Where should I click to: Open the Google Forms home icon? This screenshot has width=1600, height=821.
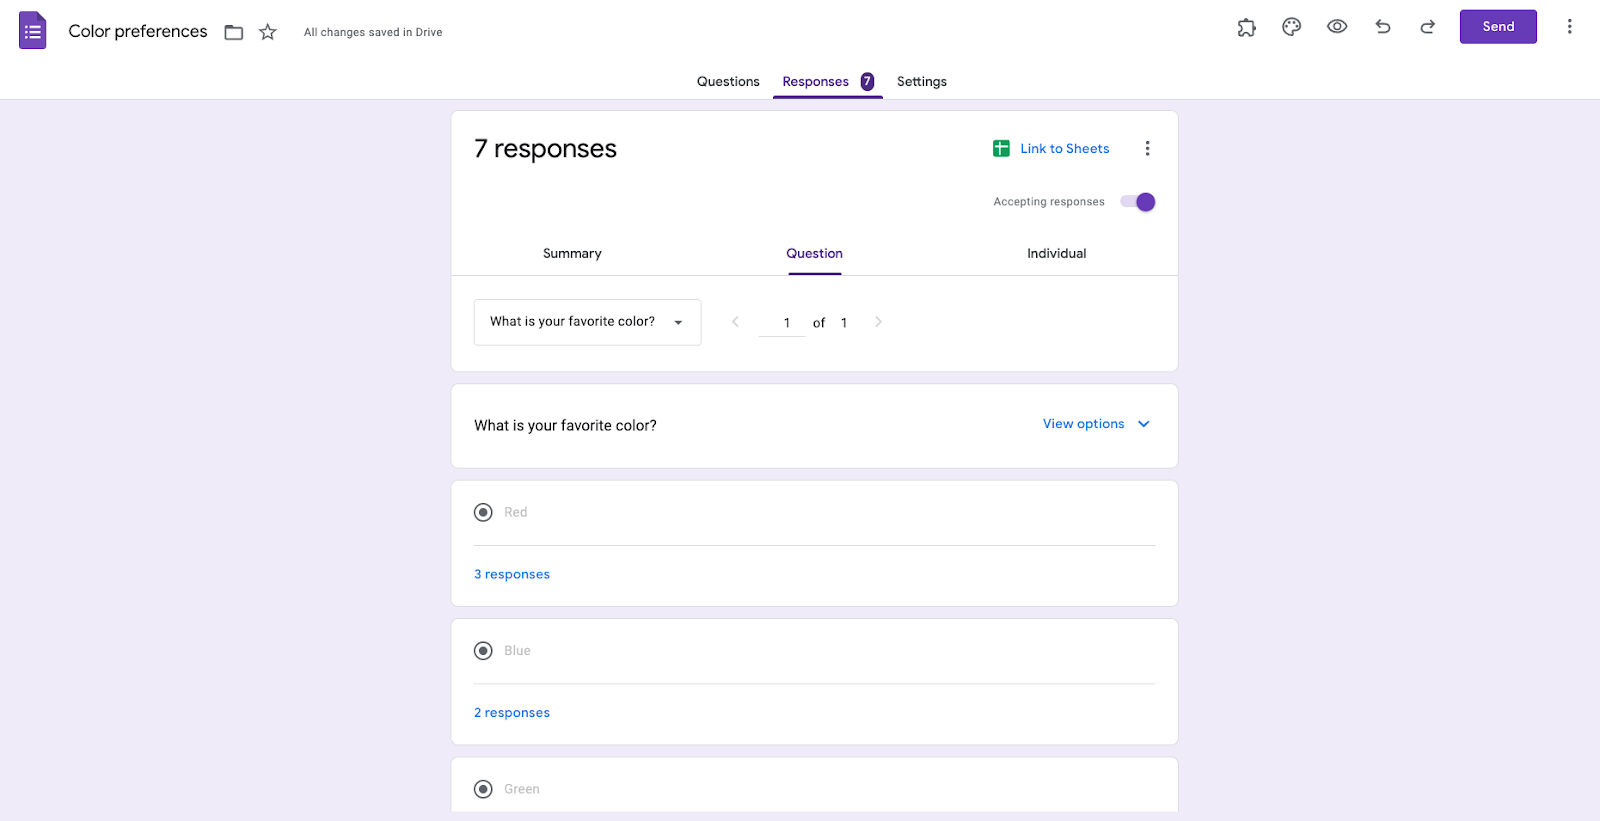pos(33,31)
